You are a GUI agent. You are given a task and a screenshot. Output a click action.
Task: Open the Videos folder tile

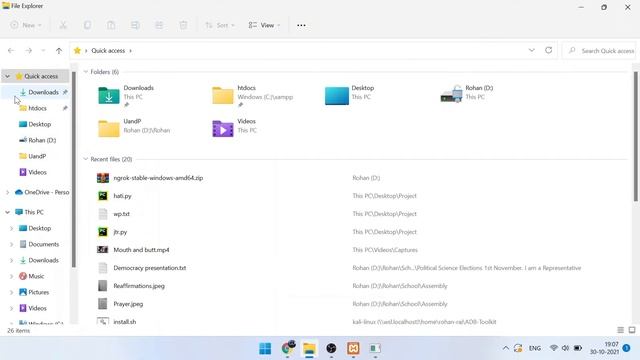click(x=235, y=128)
